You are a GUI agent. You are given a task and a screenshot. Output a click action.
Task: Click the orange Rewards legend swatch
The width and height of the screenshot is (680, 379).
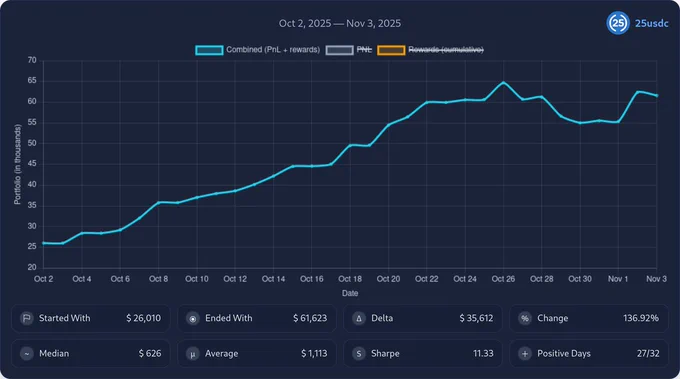point(391,50)
